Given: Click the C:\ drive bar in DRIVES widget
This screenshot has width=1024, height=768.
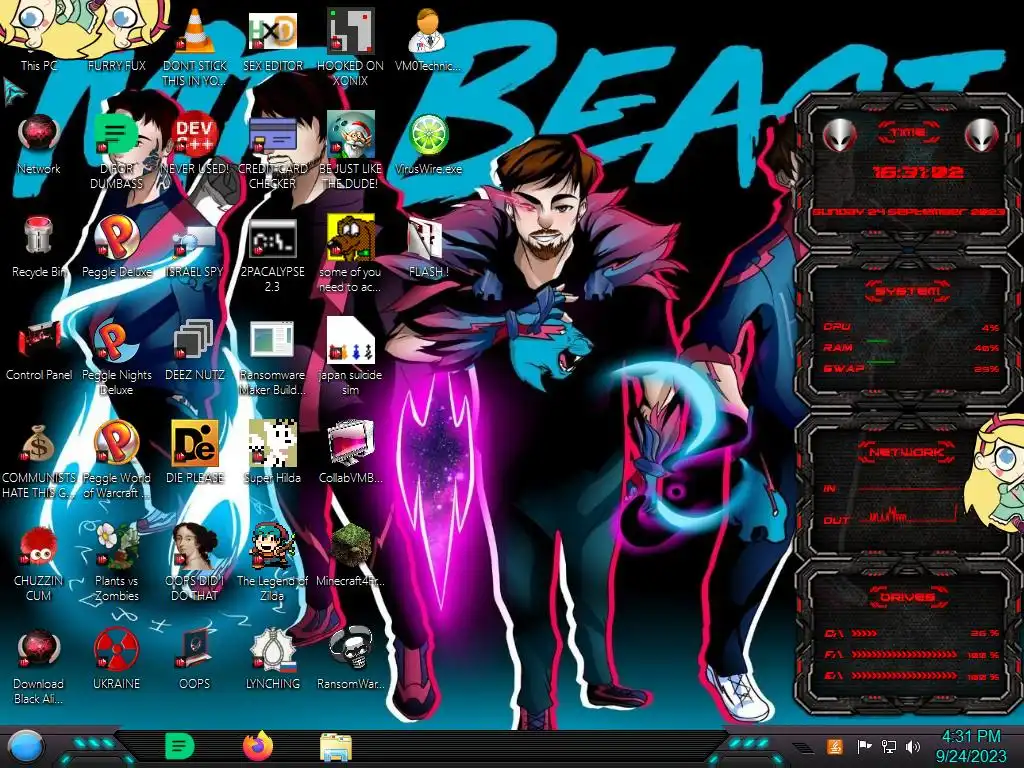Looking at the screenshot, I should [912, 633].
